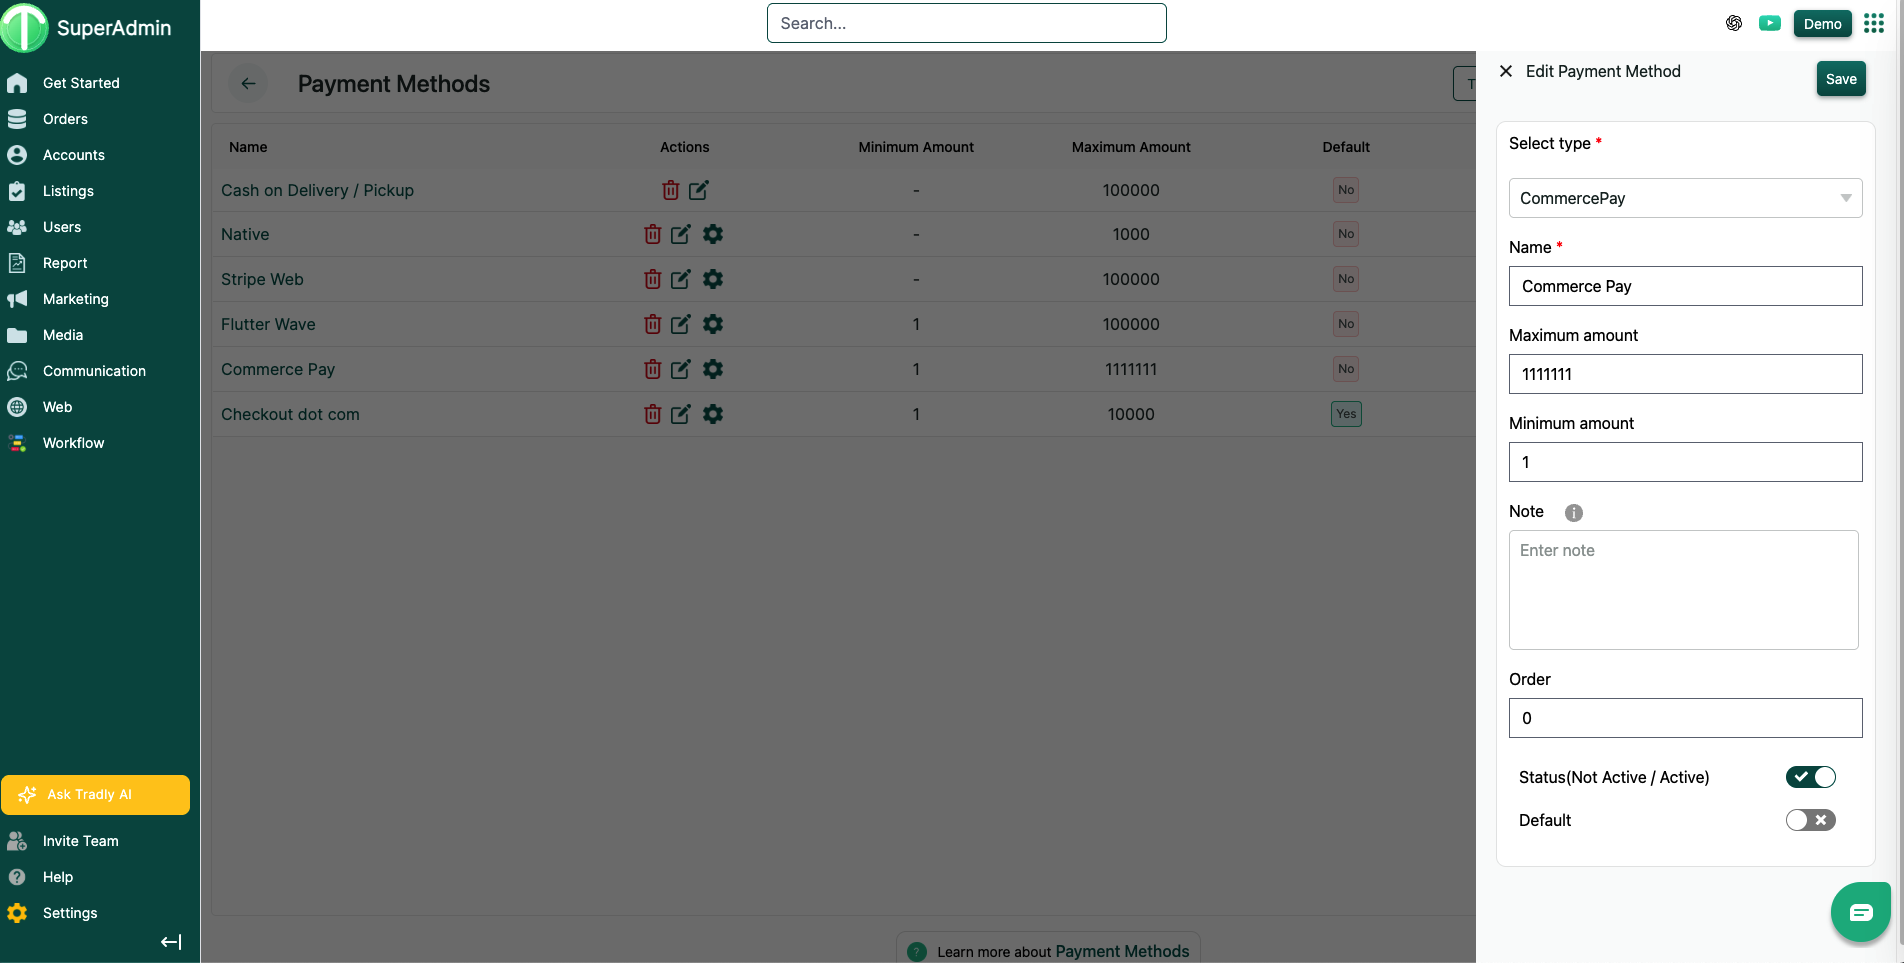Collapse the sidebar with arrow icon
Screen dimensions: 1904x963
[171, 941]
